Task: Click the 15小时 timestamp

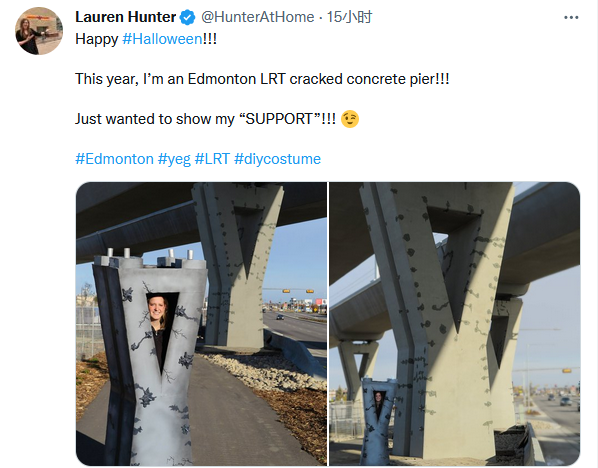Action: click(349, 17)
